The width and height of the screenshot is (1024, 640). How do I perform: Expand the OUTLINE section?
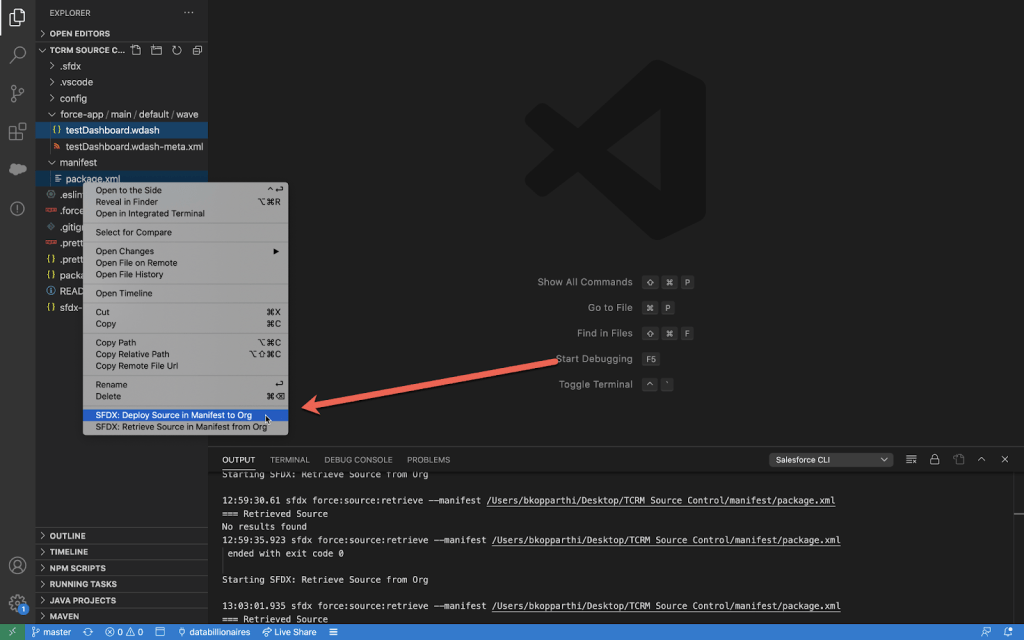(x=68, y=536)
